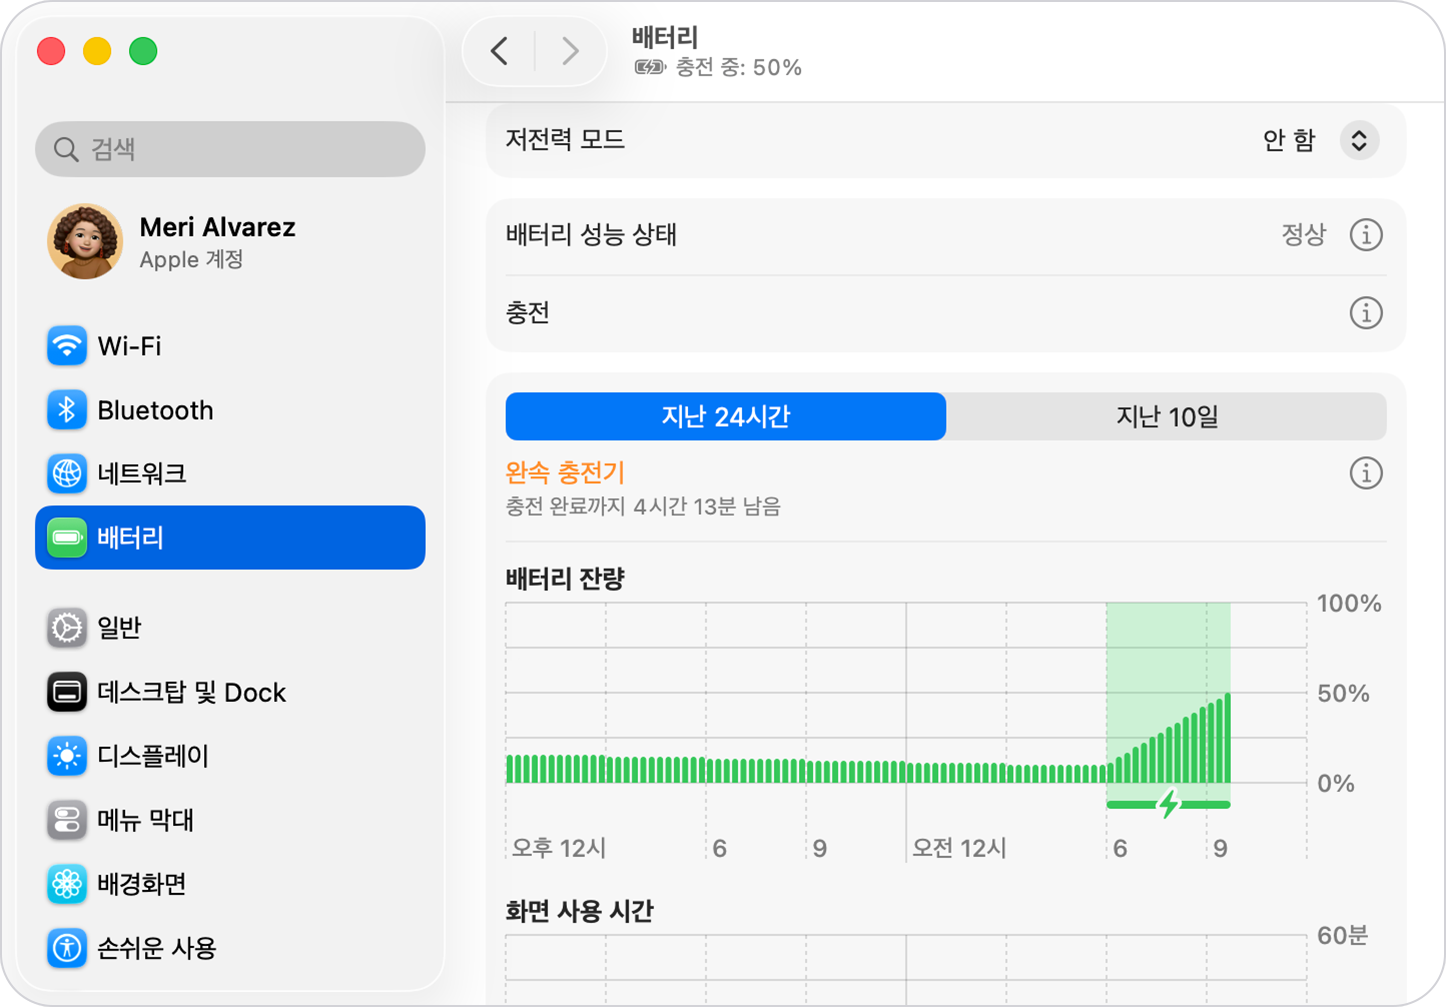The image size is (1446, 1008).
Task: Click the charging bolt marker under the graph
Action: click(1168, 803)
